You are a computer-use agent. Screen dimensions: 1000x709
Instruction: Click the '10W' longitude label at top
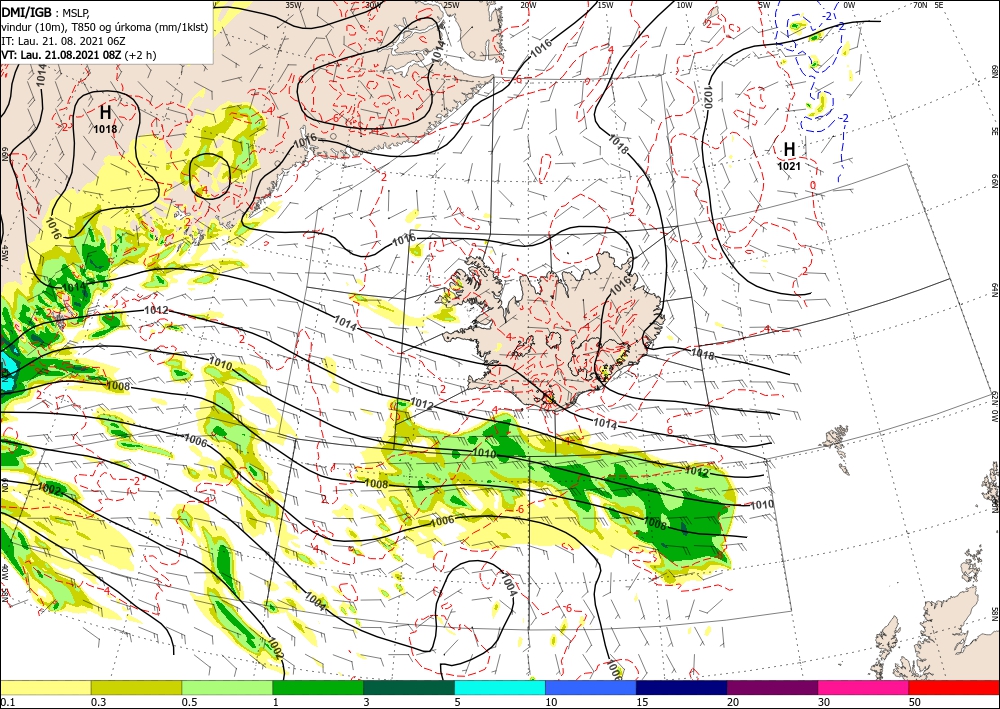pos(684,5)
